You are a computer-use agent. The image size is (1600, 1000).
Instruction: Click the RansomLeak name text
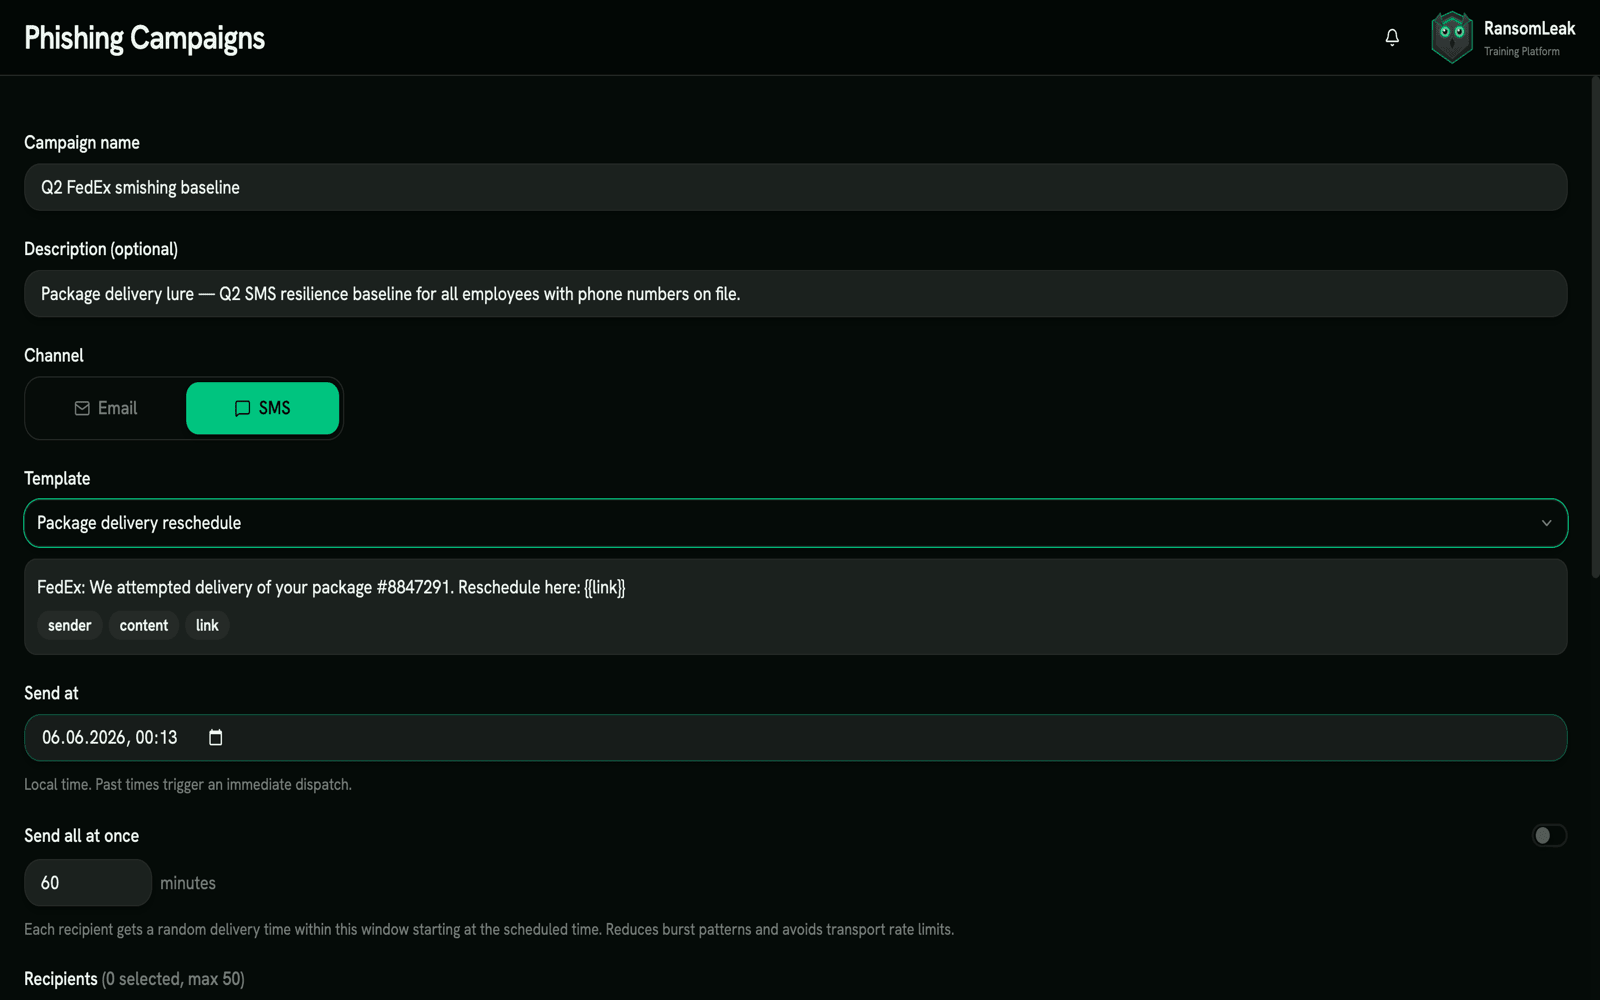pyautogui.click(x=1529, y=28)
